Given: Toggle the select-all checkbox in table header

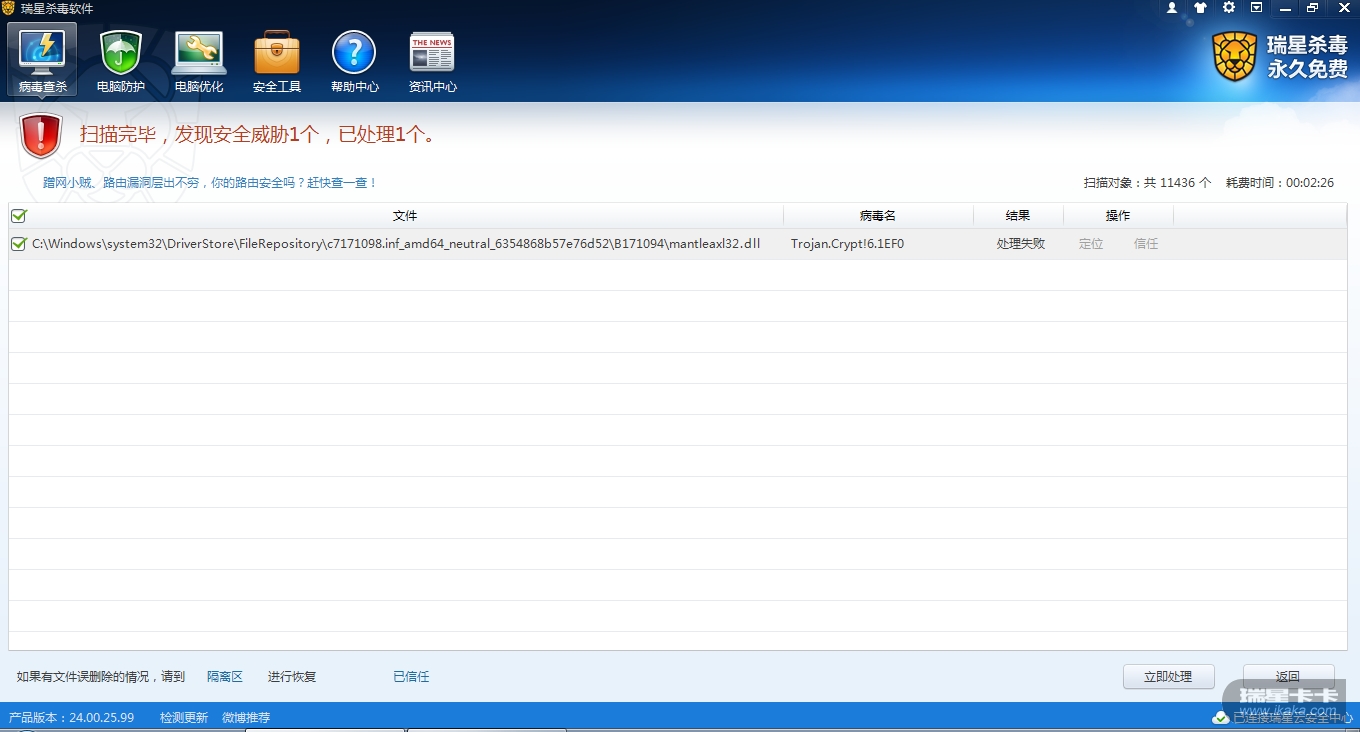Looking at the screenshot, I should [19, 216].
